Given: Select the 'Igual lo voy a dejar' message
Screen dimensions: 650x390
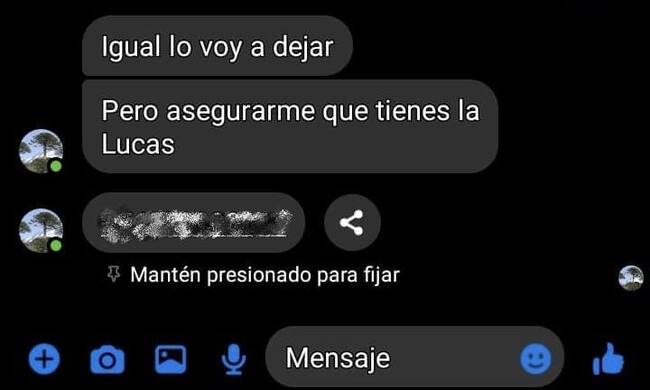Looking at the screenshot, I should pos(217,46).
